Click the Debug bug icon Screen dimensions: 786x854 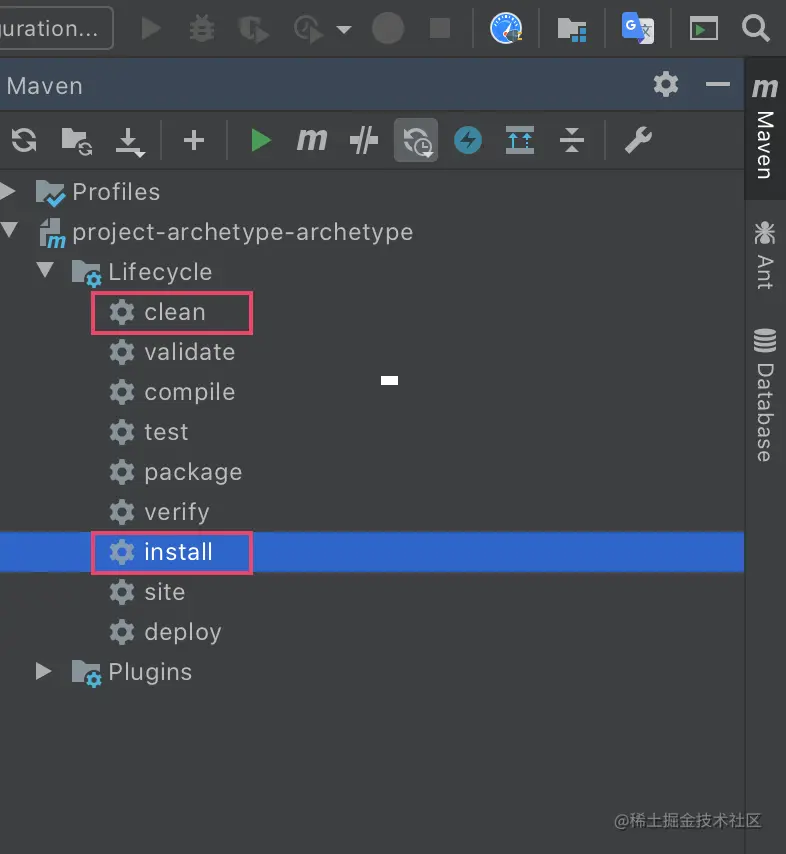[202, 28]
